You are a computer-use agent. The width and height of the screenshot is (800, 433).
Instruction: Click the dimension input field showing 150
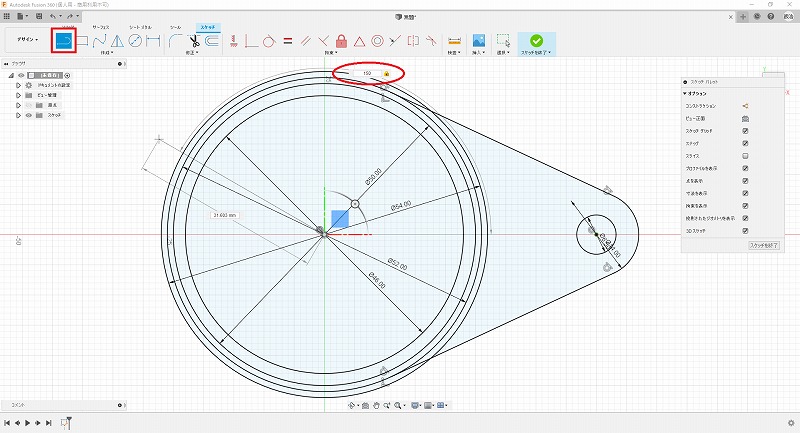point(367,73)
